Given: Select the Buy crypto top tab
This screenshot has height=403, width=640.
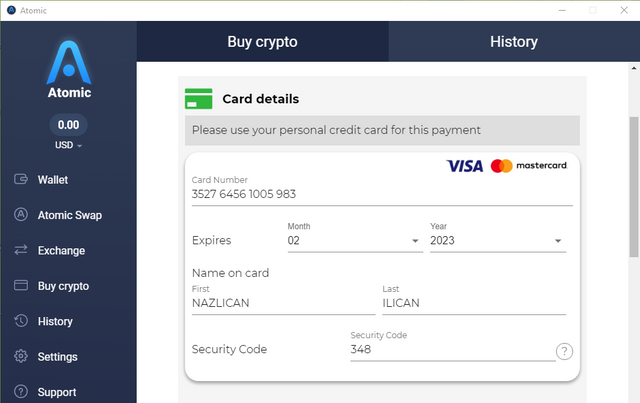Looking at the screenshot, I should [262, 42].
